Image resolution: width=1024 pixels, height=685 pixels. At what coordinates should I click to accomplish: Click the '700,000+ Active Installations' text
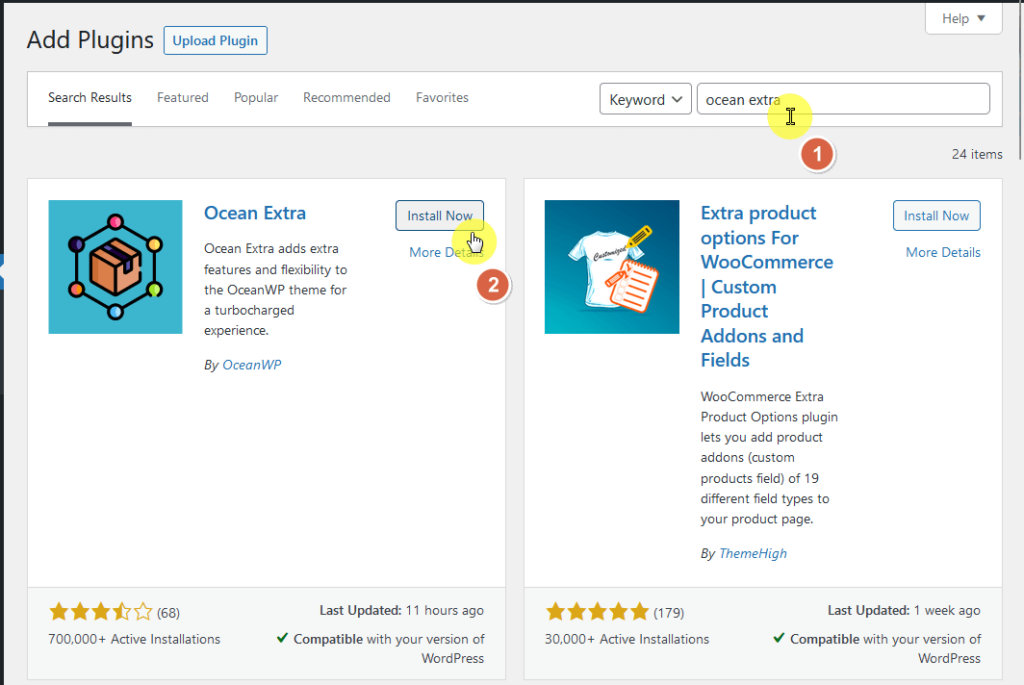coord(134,639)
